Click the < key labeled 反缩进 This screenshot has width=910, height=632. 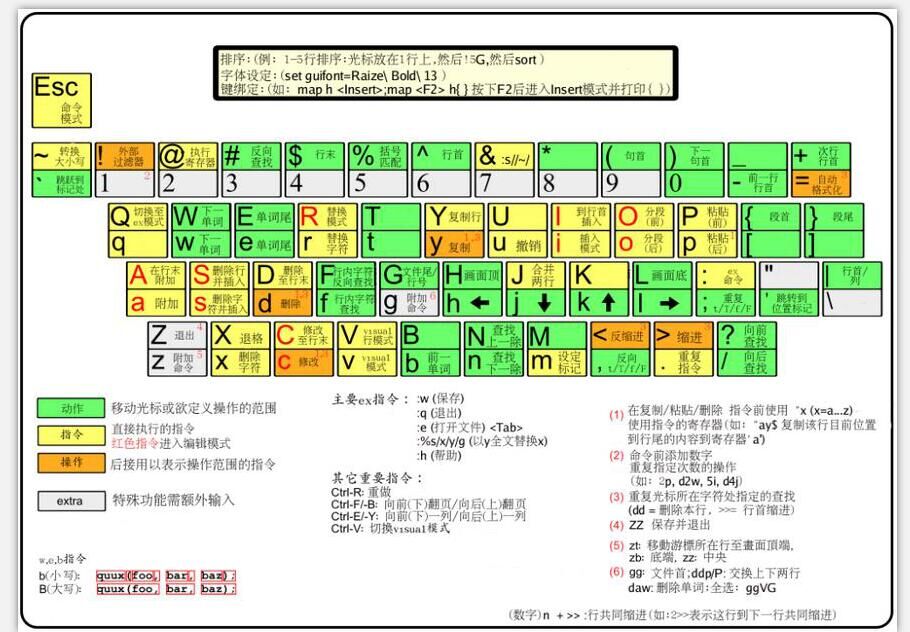pos(620,336)
